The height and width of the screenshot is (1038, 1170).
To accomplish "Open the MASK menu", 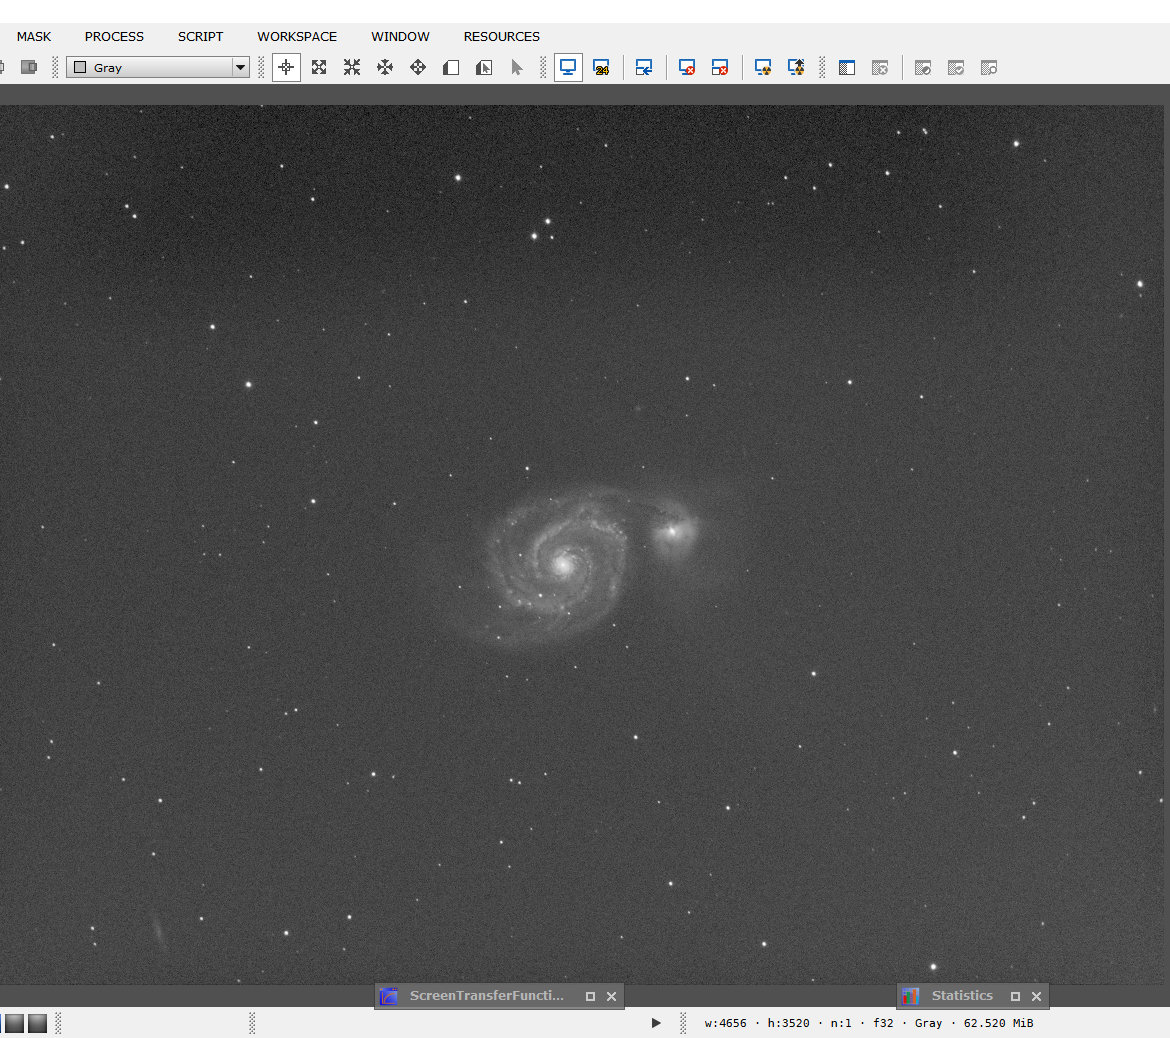I will click(x=34, y=37).
